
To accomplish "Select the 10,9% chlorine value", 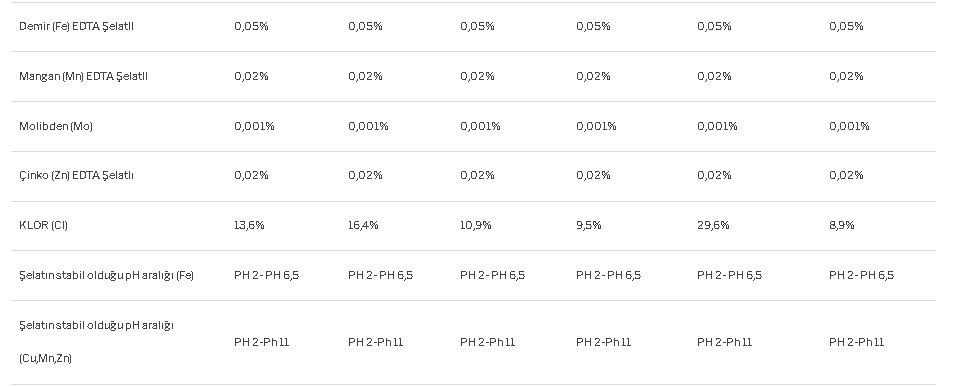I will pos(476,225).
